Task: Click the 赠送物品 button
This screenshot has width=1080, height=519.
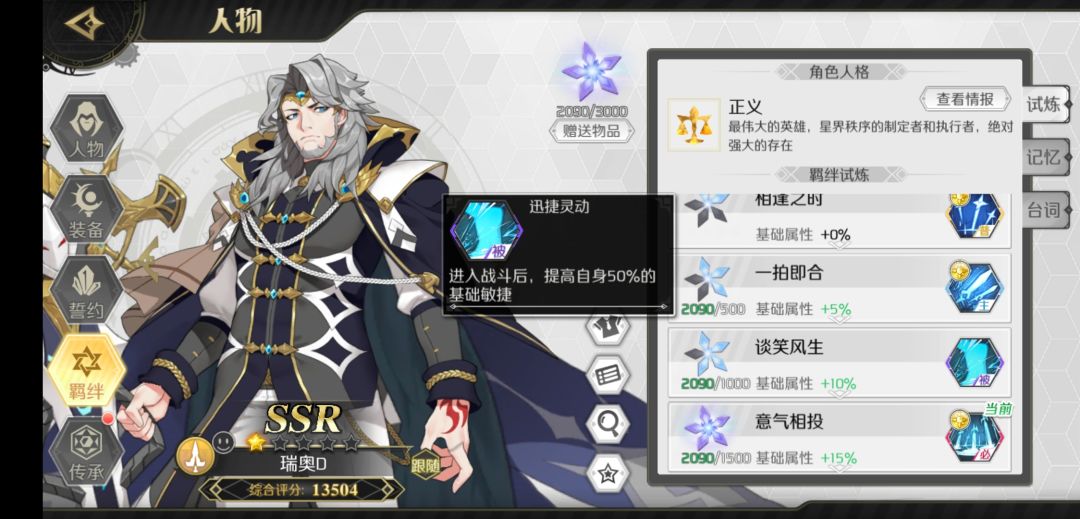Action: tap(592, 130)
